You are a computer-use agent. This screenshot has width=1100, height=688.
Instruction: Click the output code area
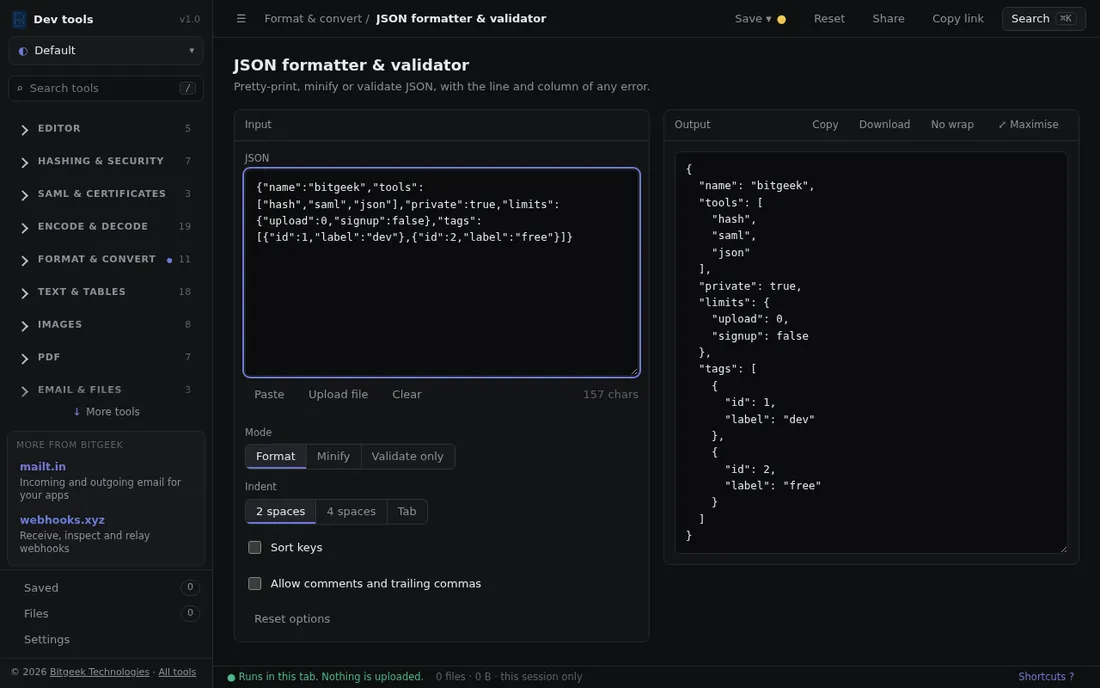pyautogui.click(x=871, y=352)
